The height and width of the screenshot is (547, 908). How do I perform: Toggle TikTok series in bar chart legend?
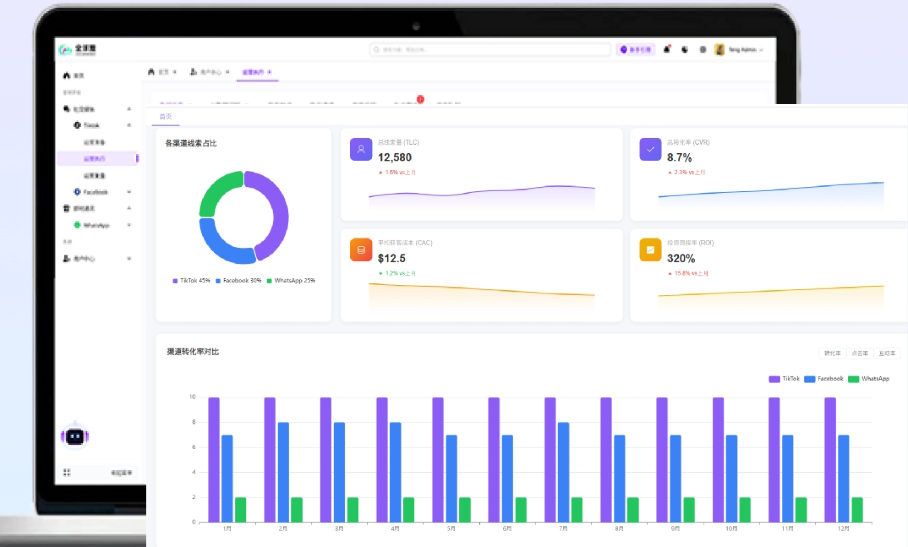(783, 379)
